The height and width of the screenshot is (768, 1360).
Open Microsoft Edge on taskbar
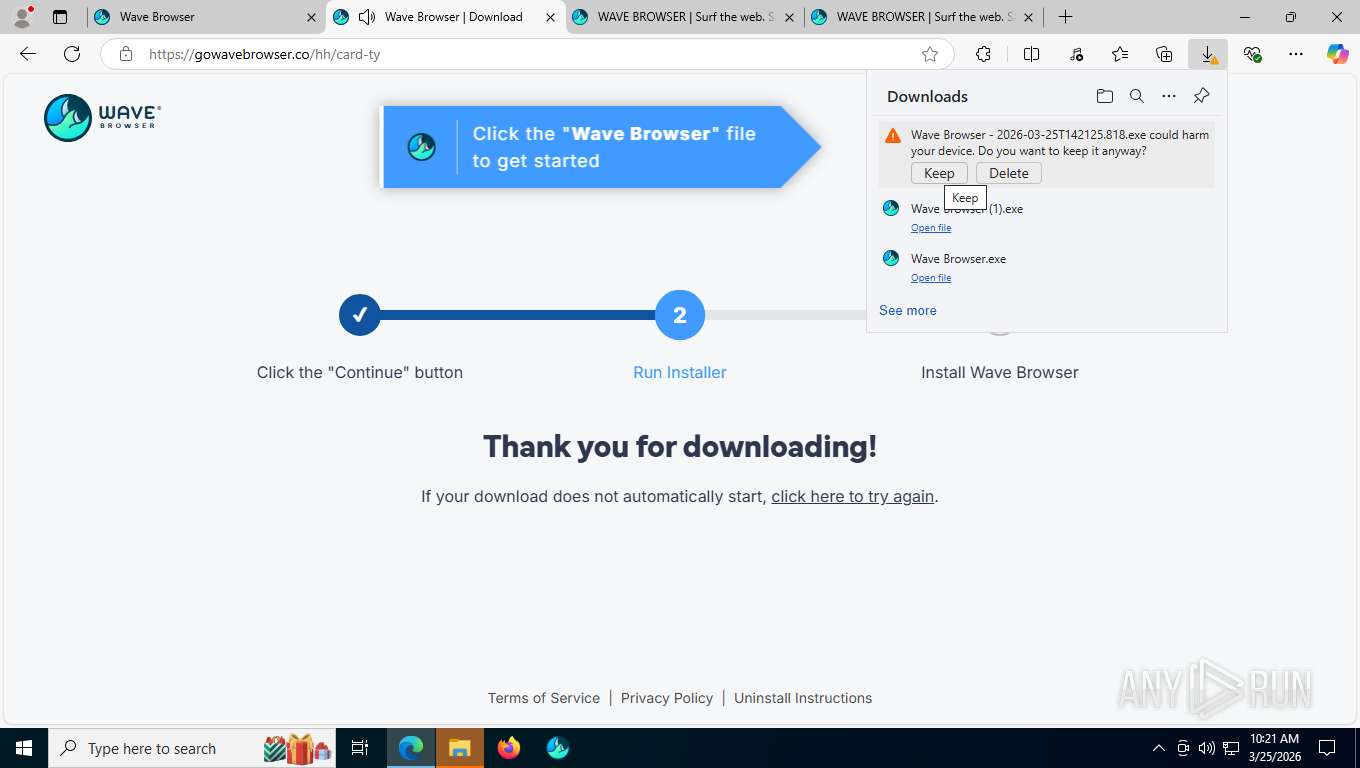pyautogui.click(x=411, y=748)
